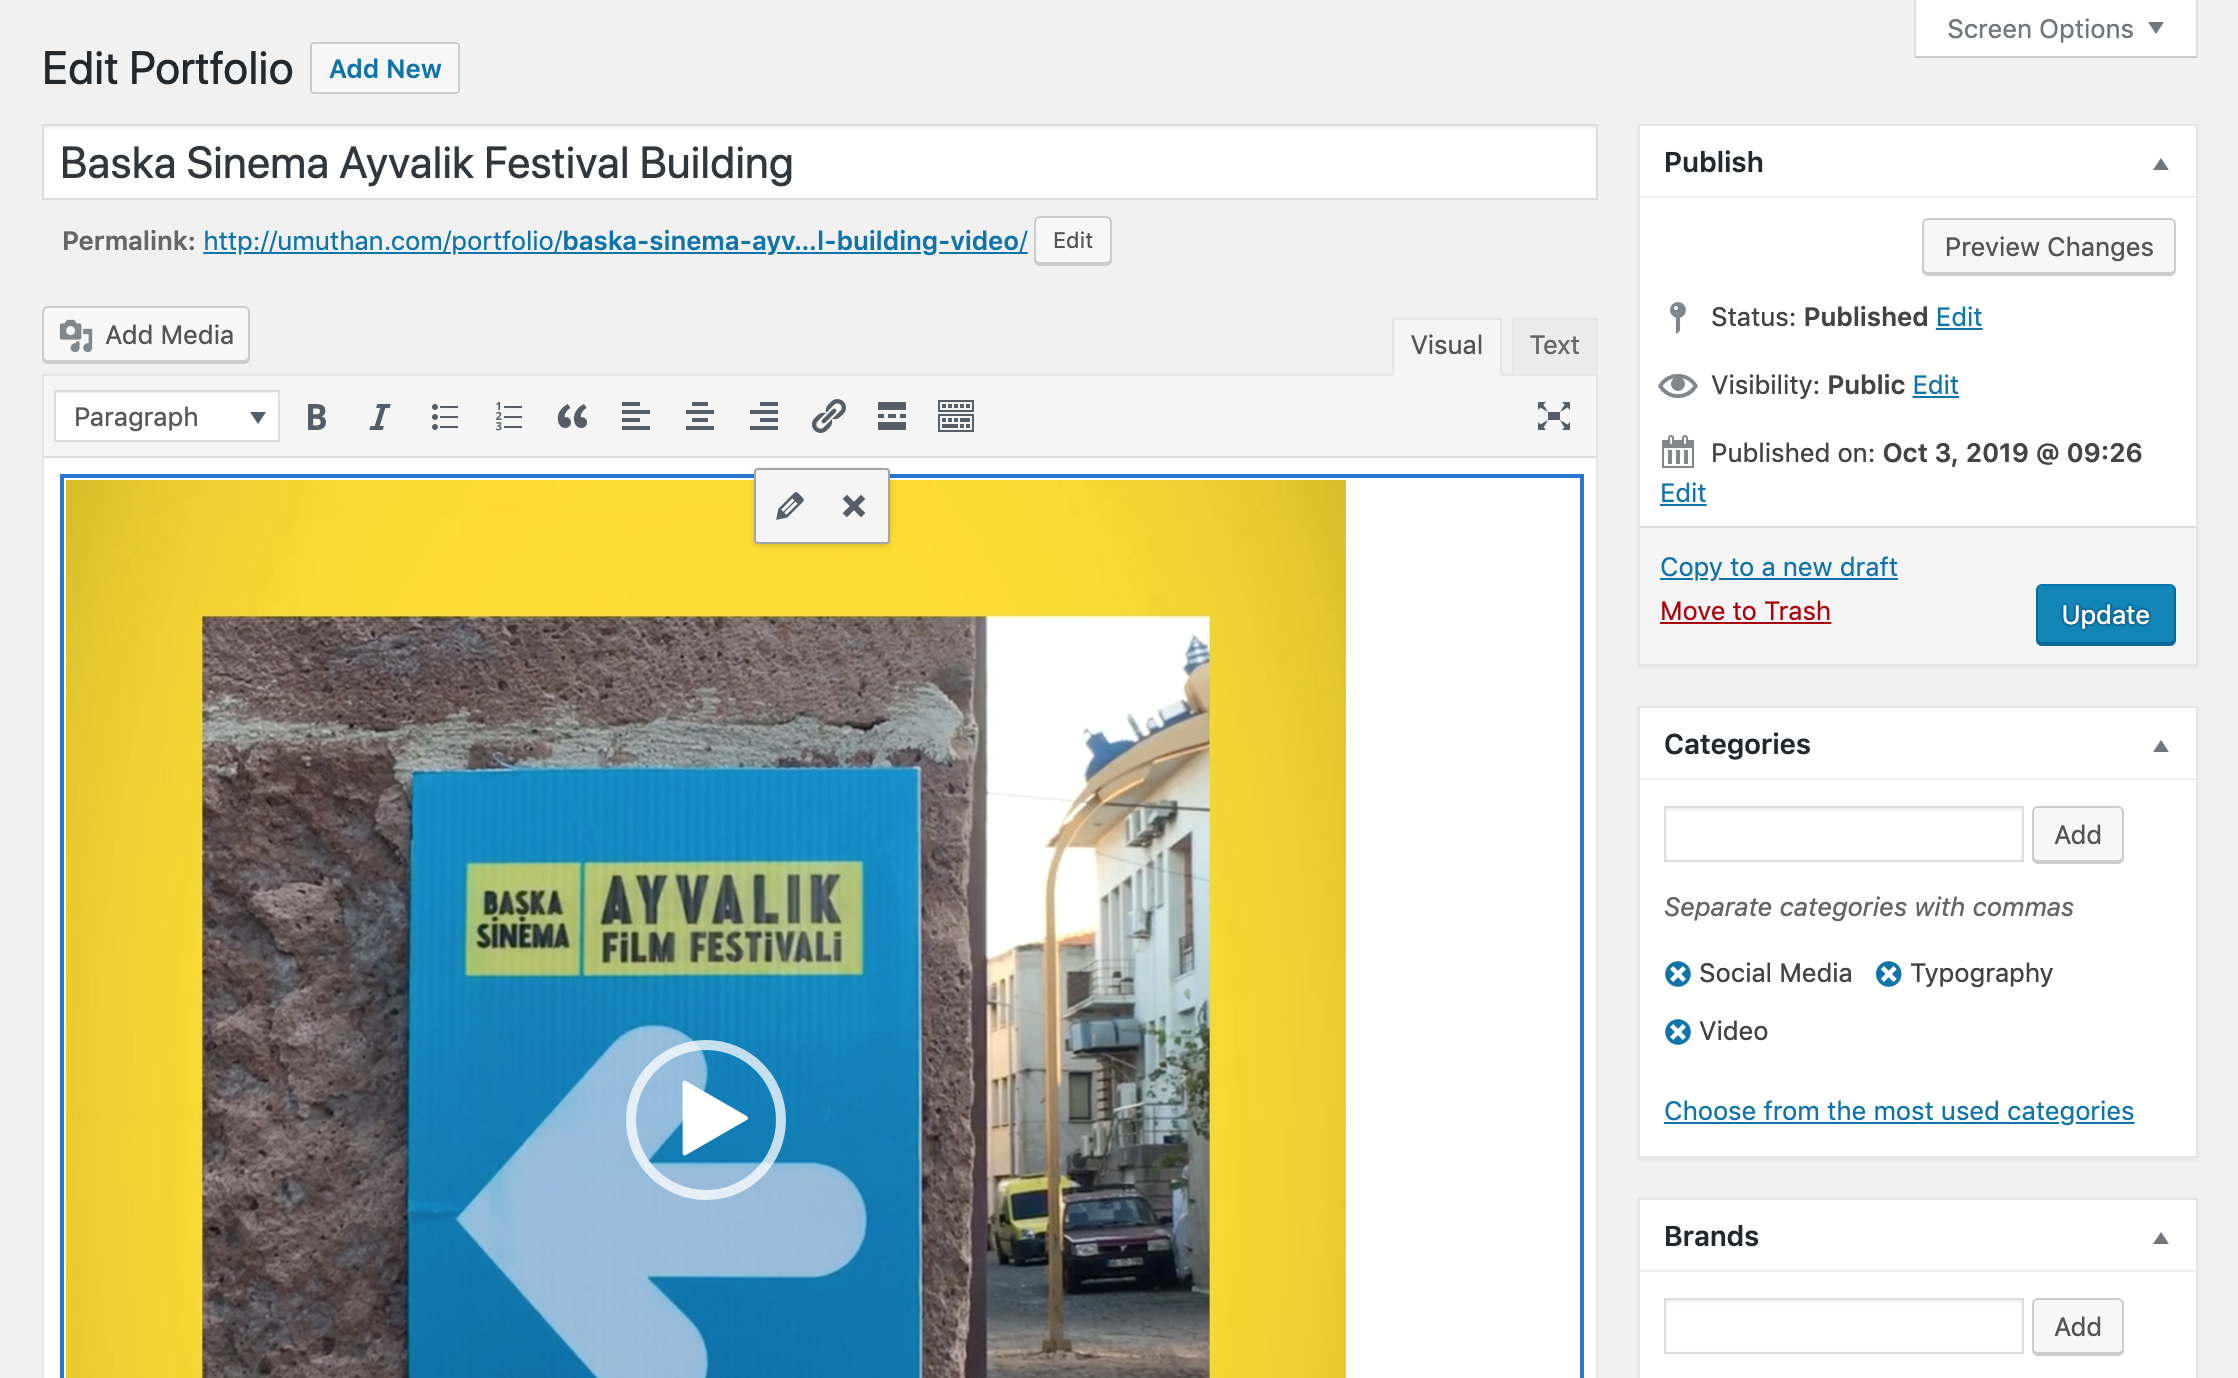Viewport: 2238px width, 1378px height.
Task: Open the Paragraph format dropdown
Action: point(167,416)
